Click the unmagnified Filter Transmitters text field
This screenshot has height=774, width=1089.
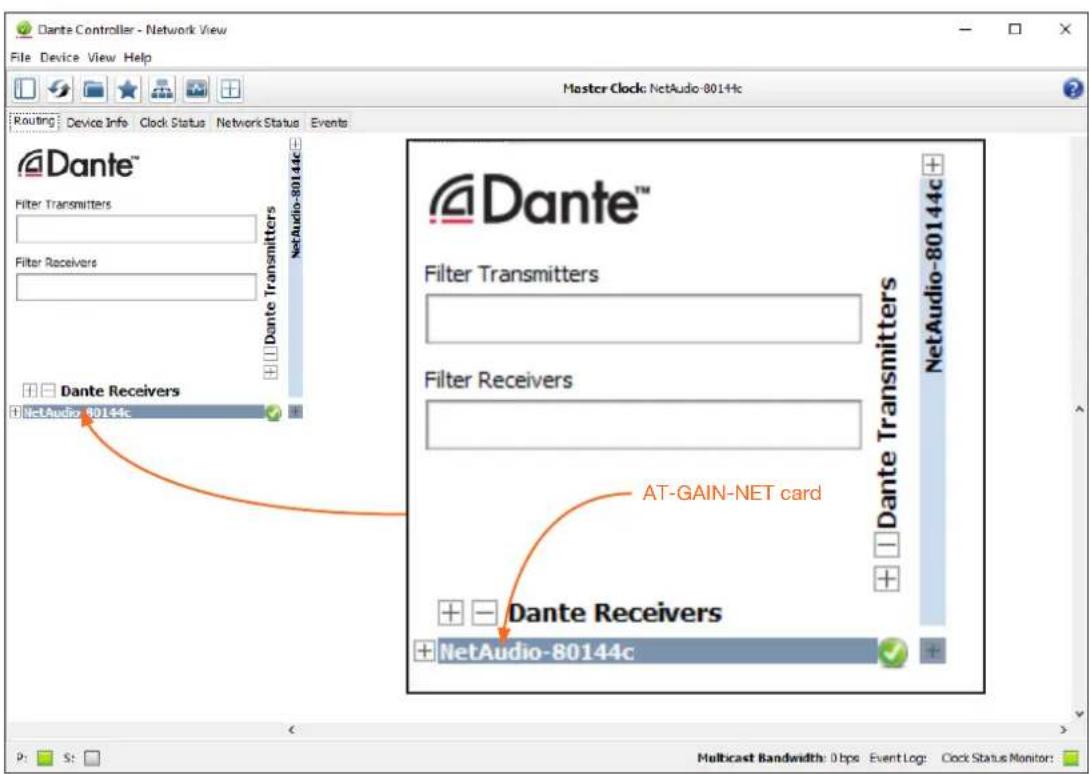click(x=136, y=229)
